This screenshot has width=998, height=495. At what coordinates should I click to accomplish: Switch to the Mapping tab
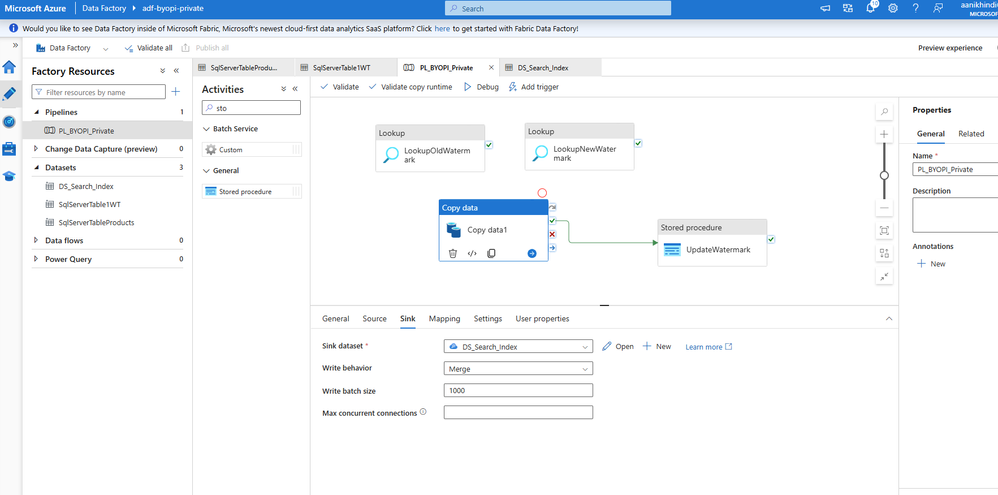point(444,319)
